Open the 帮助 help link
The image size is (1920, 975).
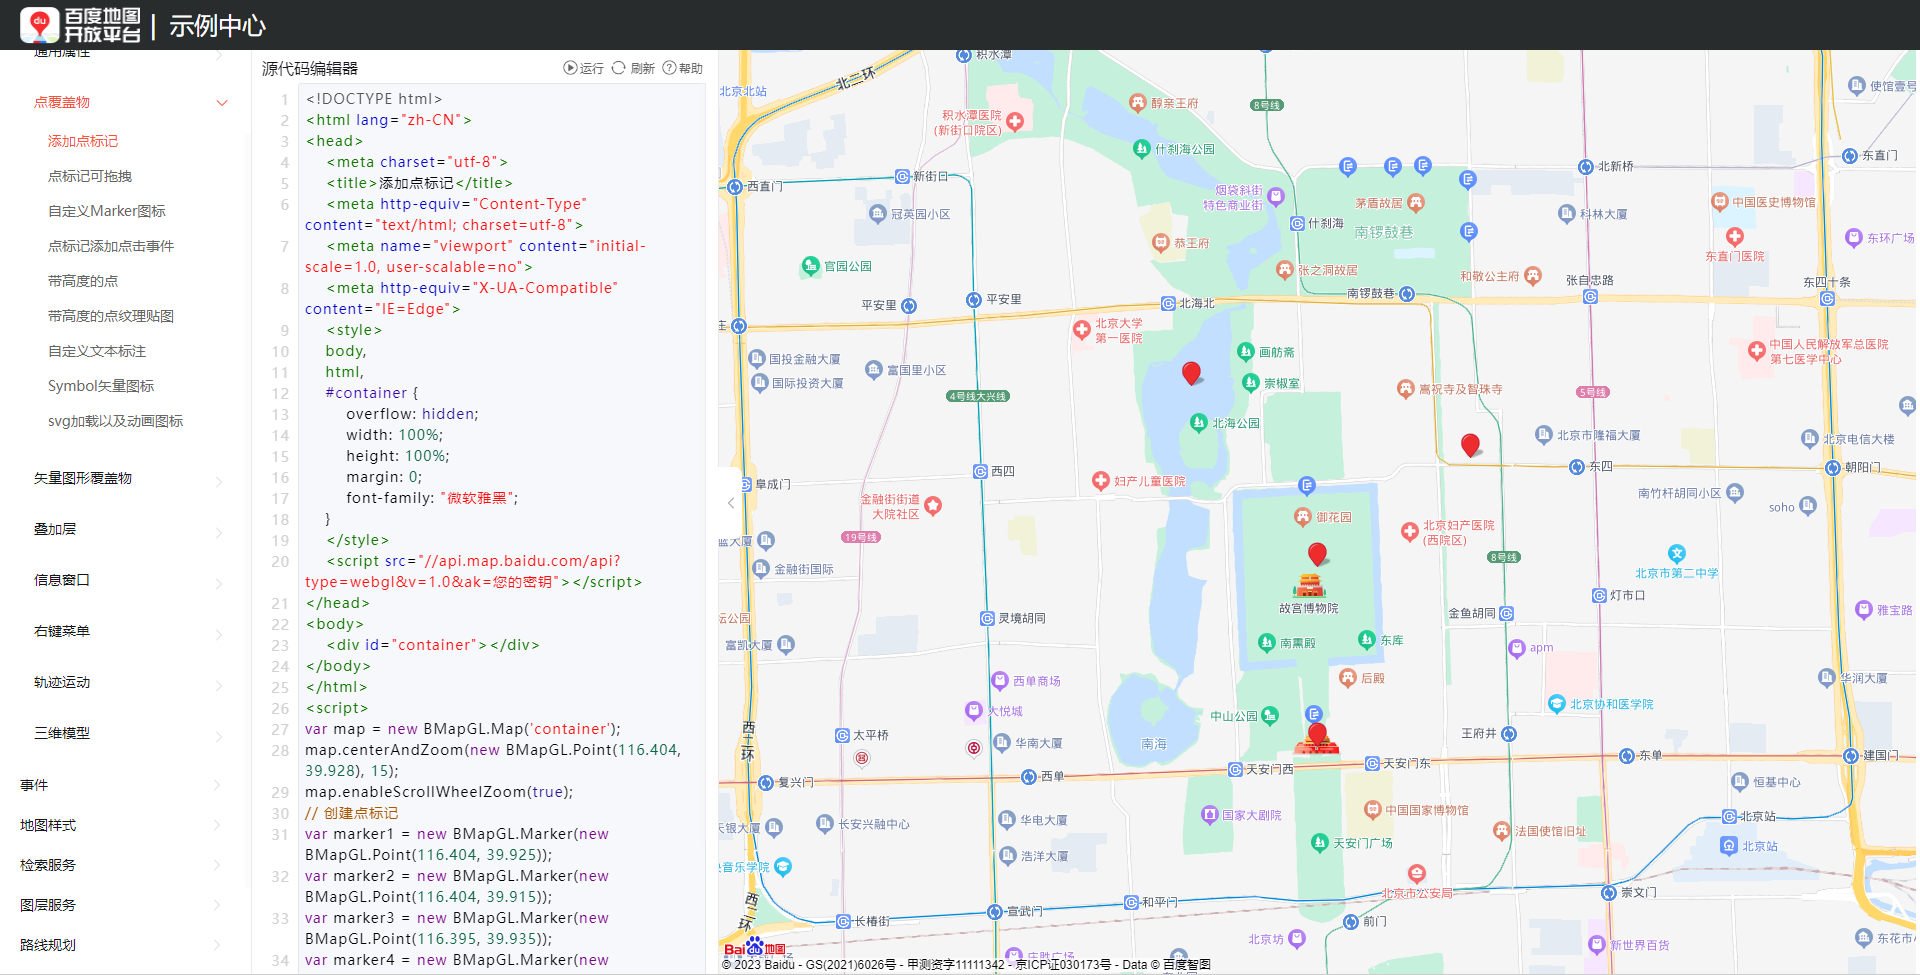click(x=683, y=68)
